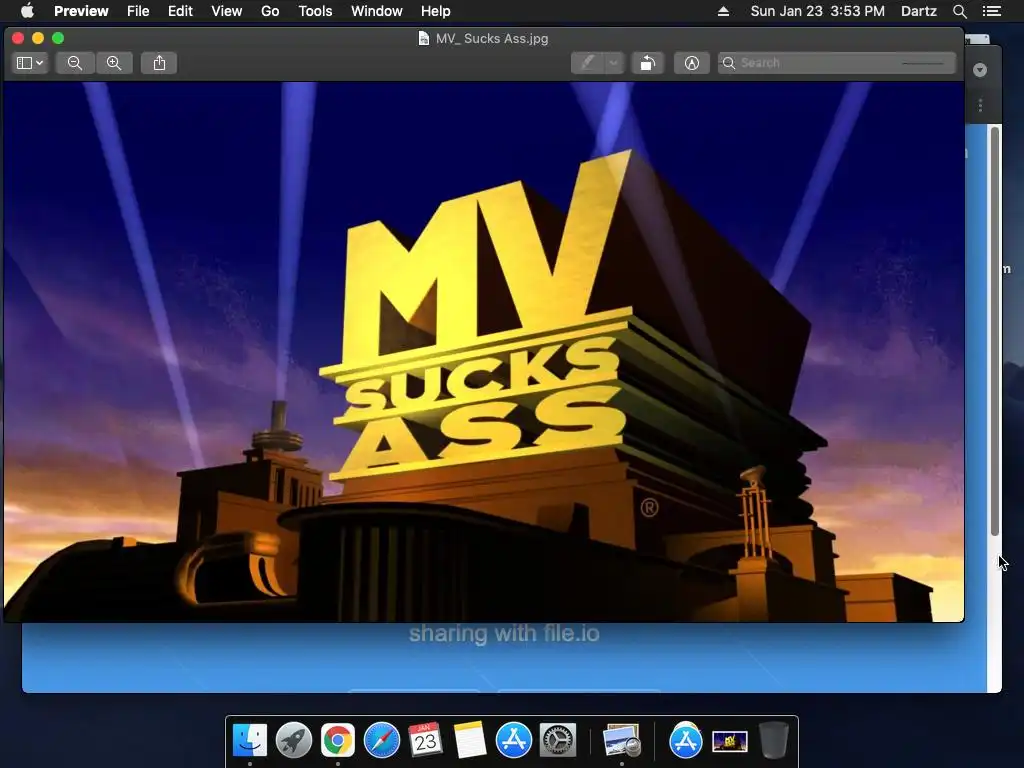Open the Preview app icon in Dock
The image size is (1024, 768).
click(x=621, y=741)
